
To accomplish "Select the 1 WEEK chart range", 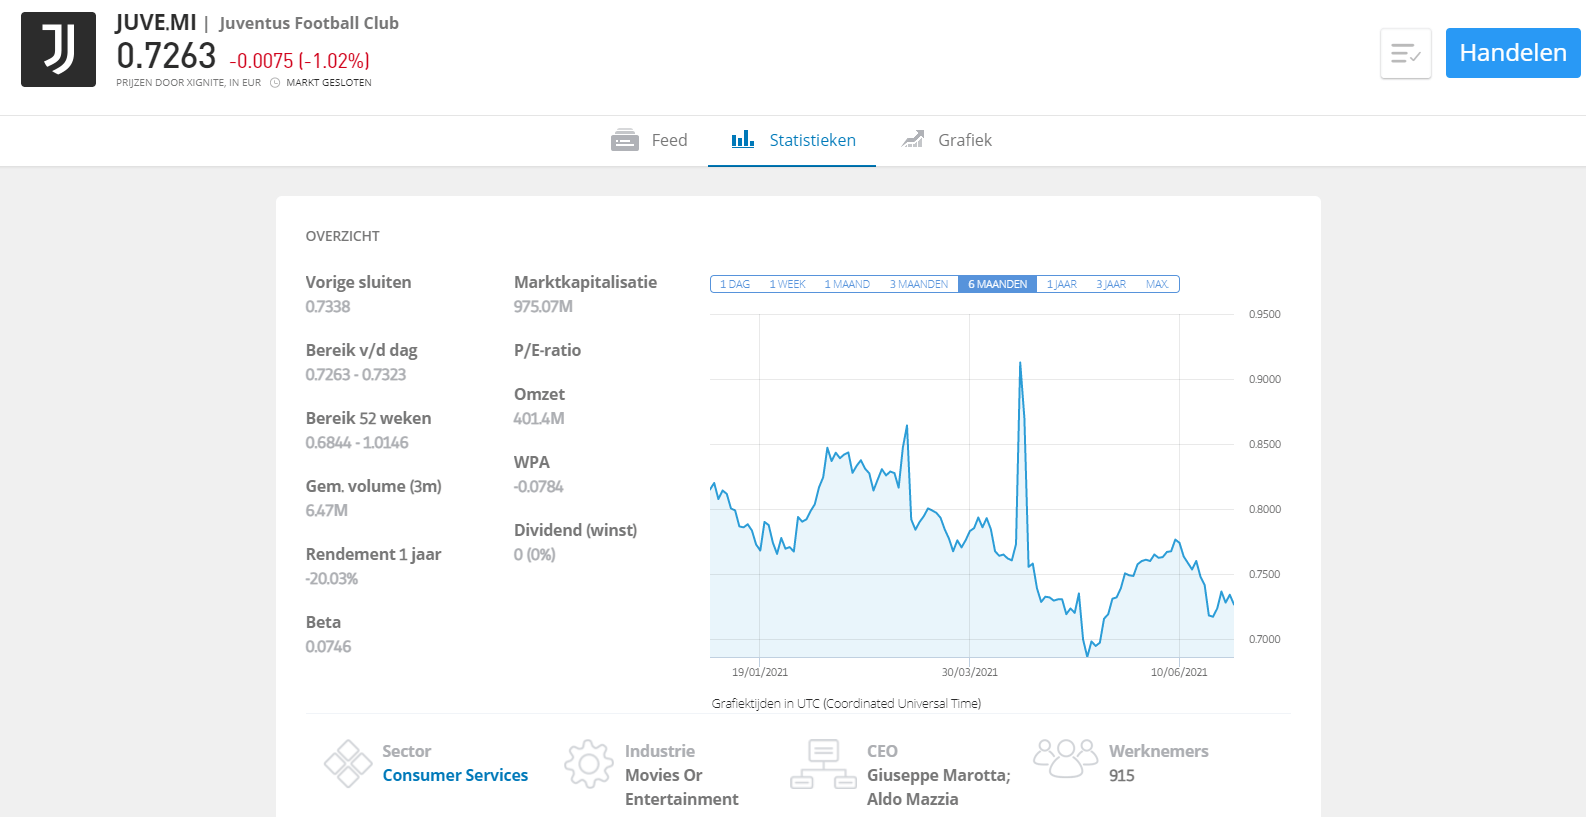I will coord(787,284).
